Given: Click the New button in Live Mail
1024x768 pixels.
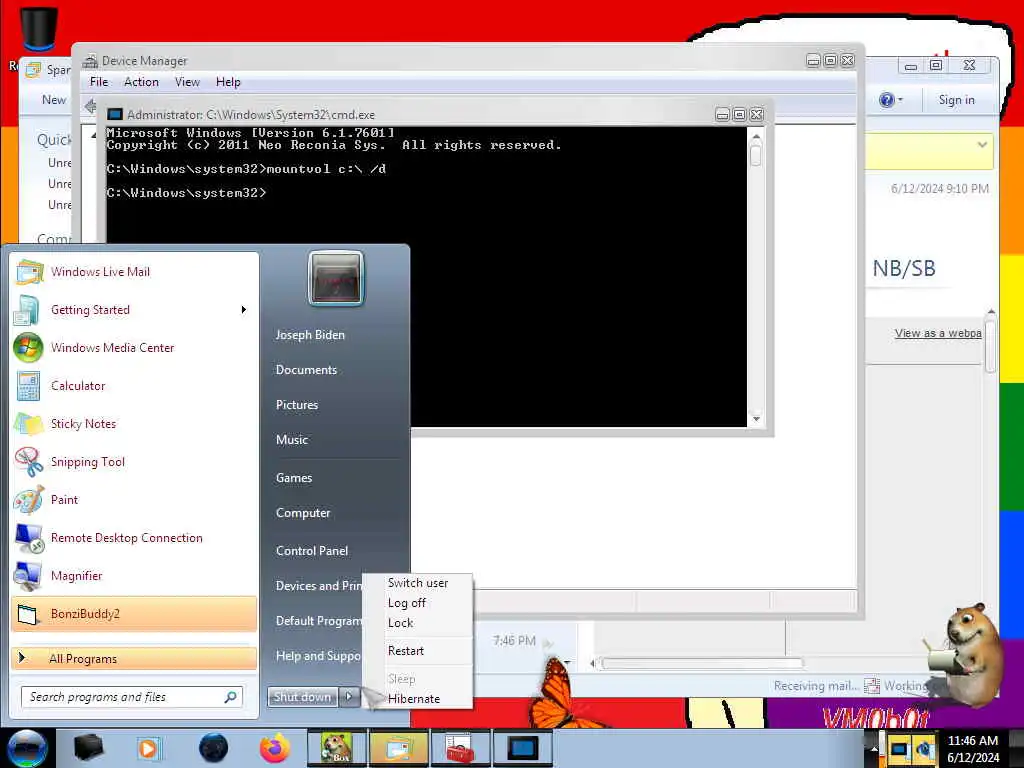Looking at the screenshot, I should click(x=54, y=100).
